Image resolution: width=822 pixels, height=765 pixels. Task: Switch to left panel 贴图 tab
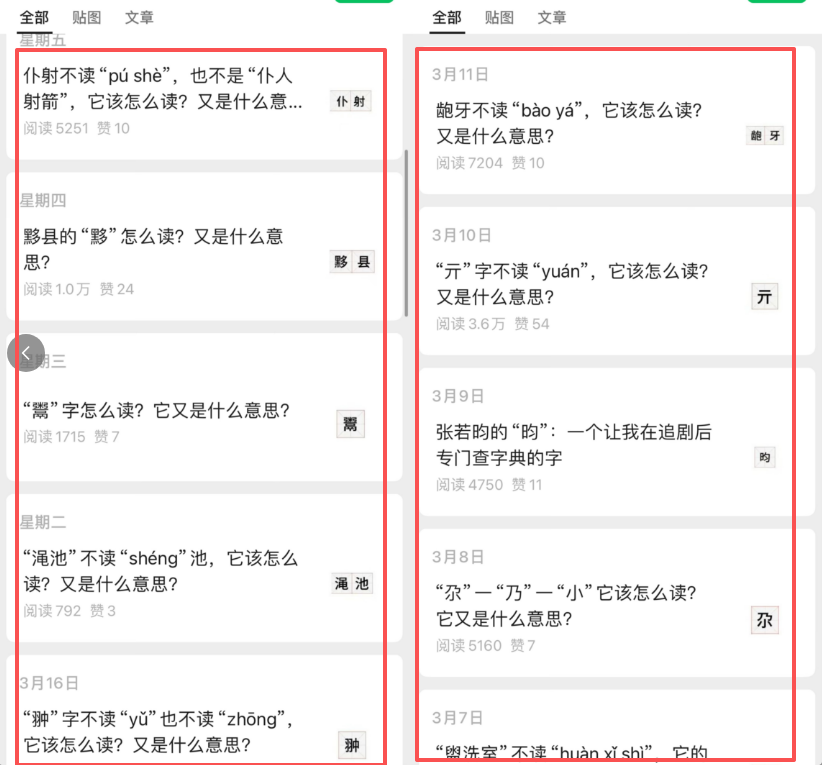[86, 17]
